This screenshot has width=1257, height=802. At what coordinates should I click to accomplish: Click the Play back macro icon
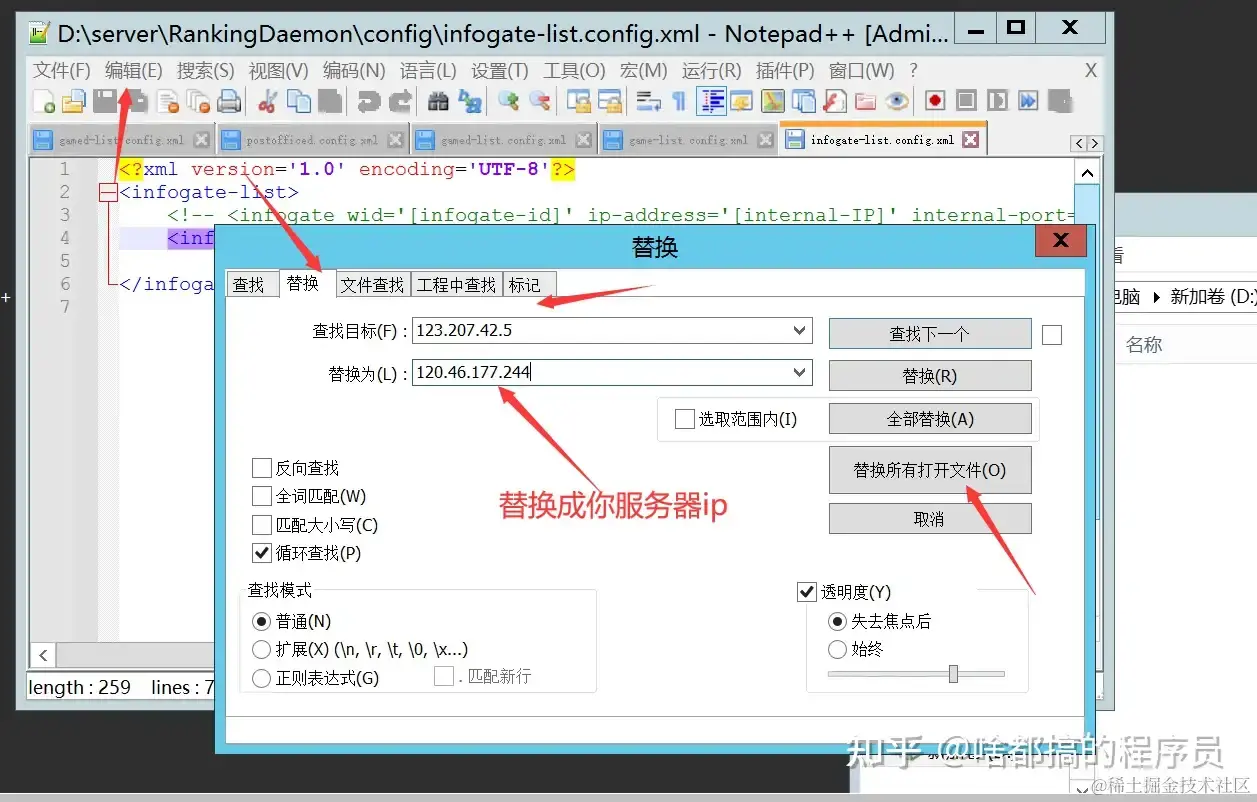[x=997, y=101]
